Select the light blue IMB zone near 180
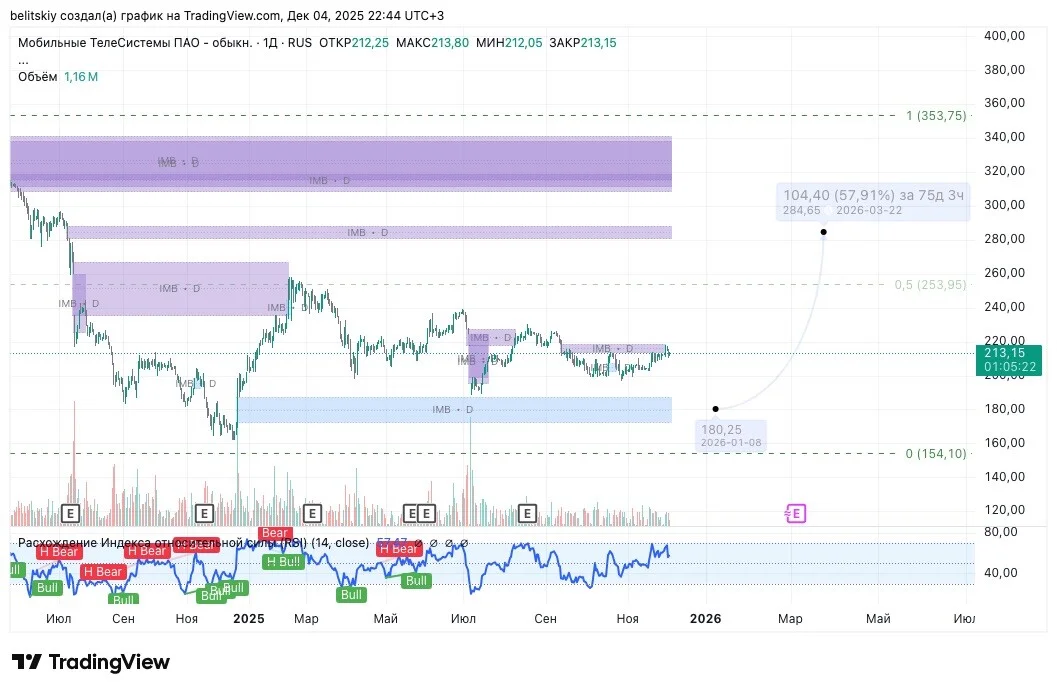The height and width of the screenshot is (692, 1057). point(454,410)
